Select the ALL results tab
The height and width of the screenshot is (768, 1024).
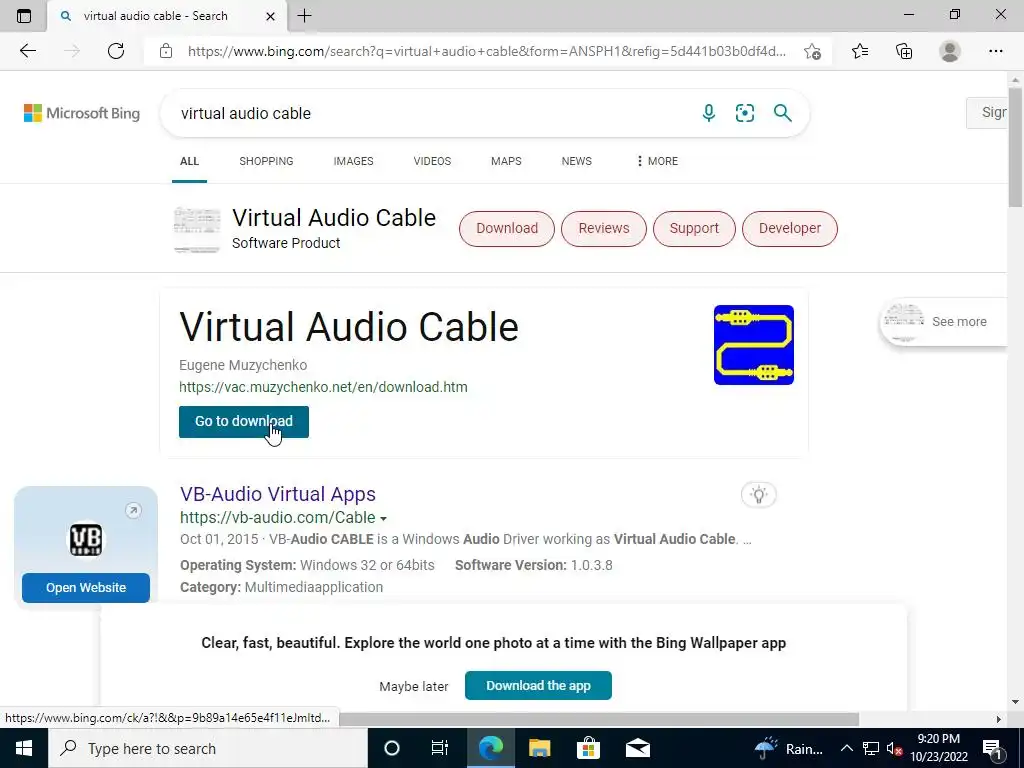(189, 161)
